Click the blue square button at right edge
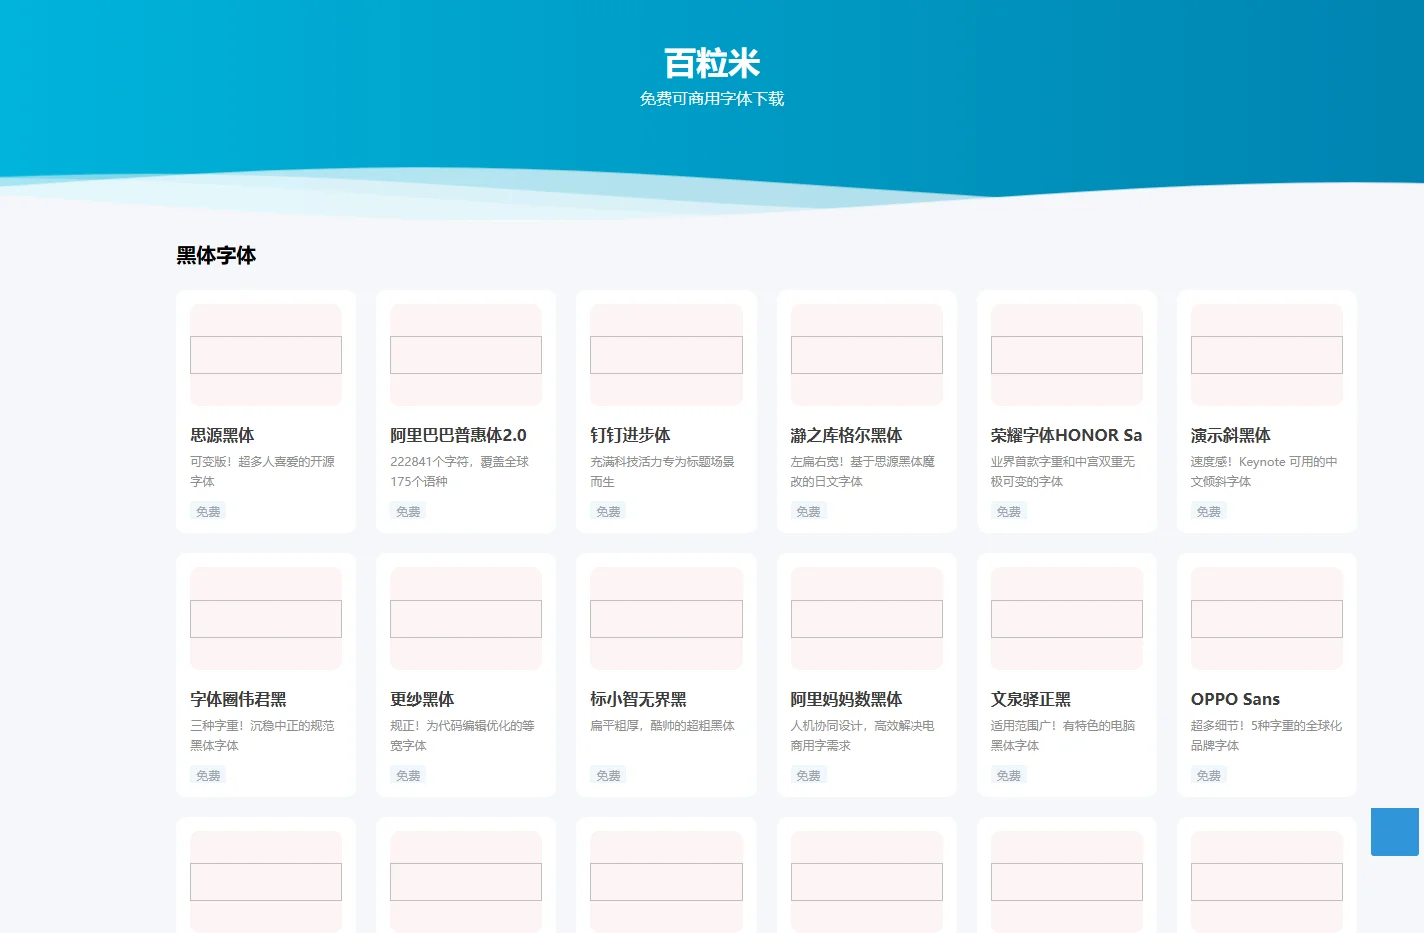The image size is (1424, 933). tap(1395, 832)
